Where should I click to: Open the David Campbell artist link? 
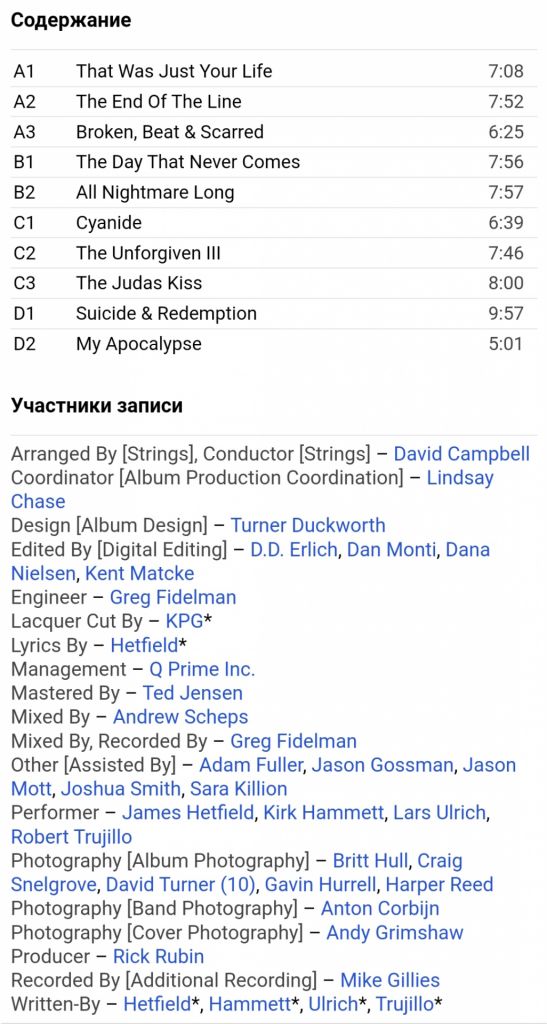[461, 453]
